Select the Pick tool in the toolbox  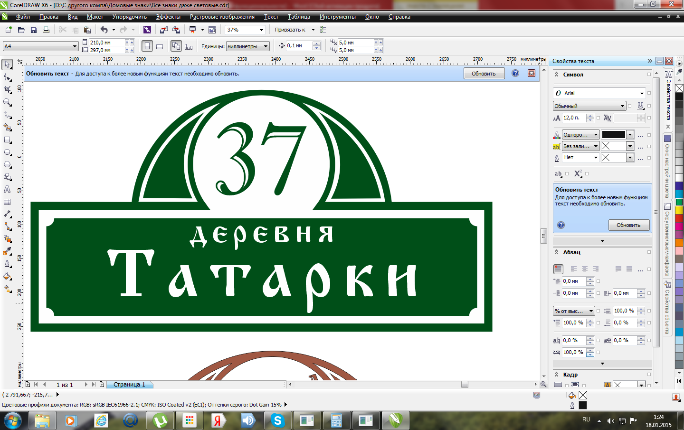coord(7,65)
